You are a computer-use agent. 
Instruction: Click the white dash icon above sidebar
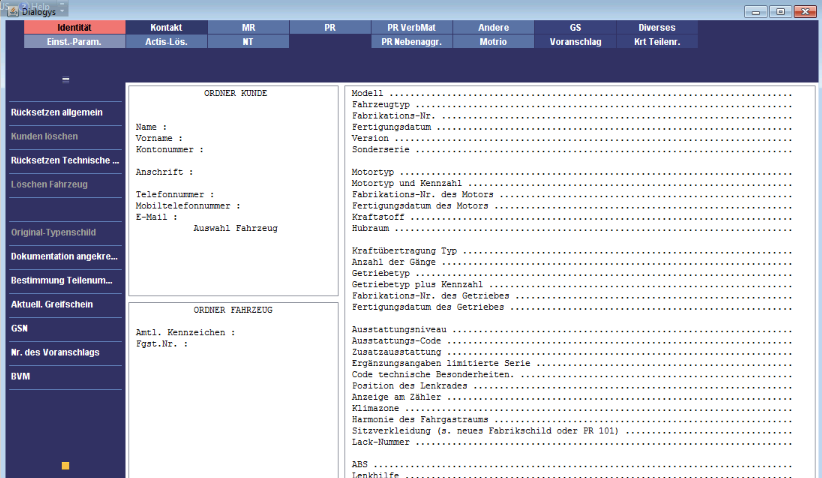65,79
